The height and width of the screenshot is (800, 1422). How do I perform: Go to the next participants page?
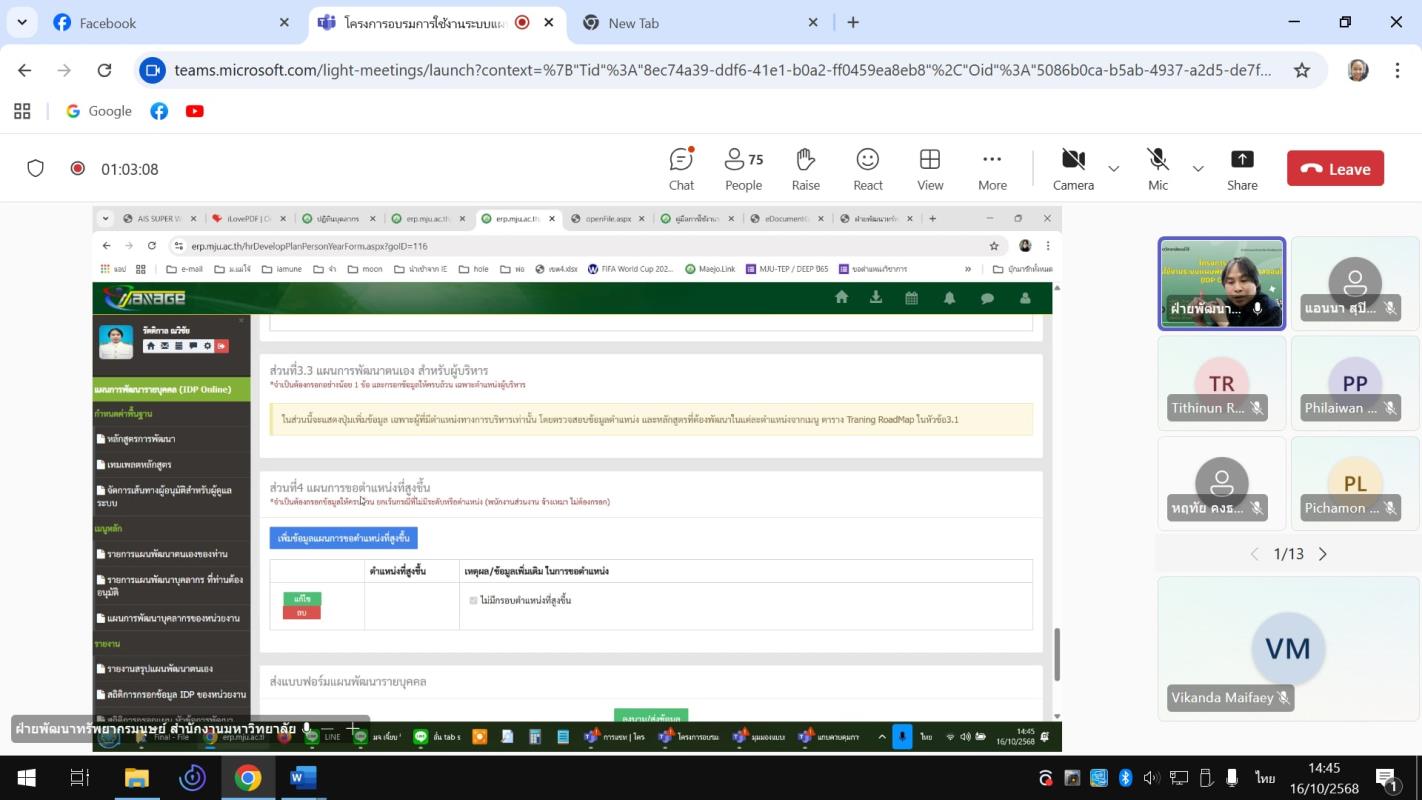[x=1323, y=554]
